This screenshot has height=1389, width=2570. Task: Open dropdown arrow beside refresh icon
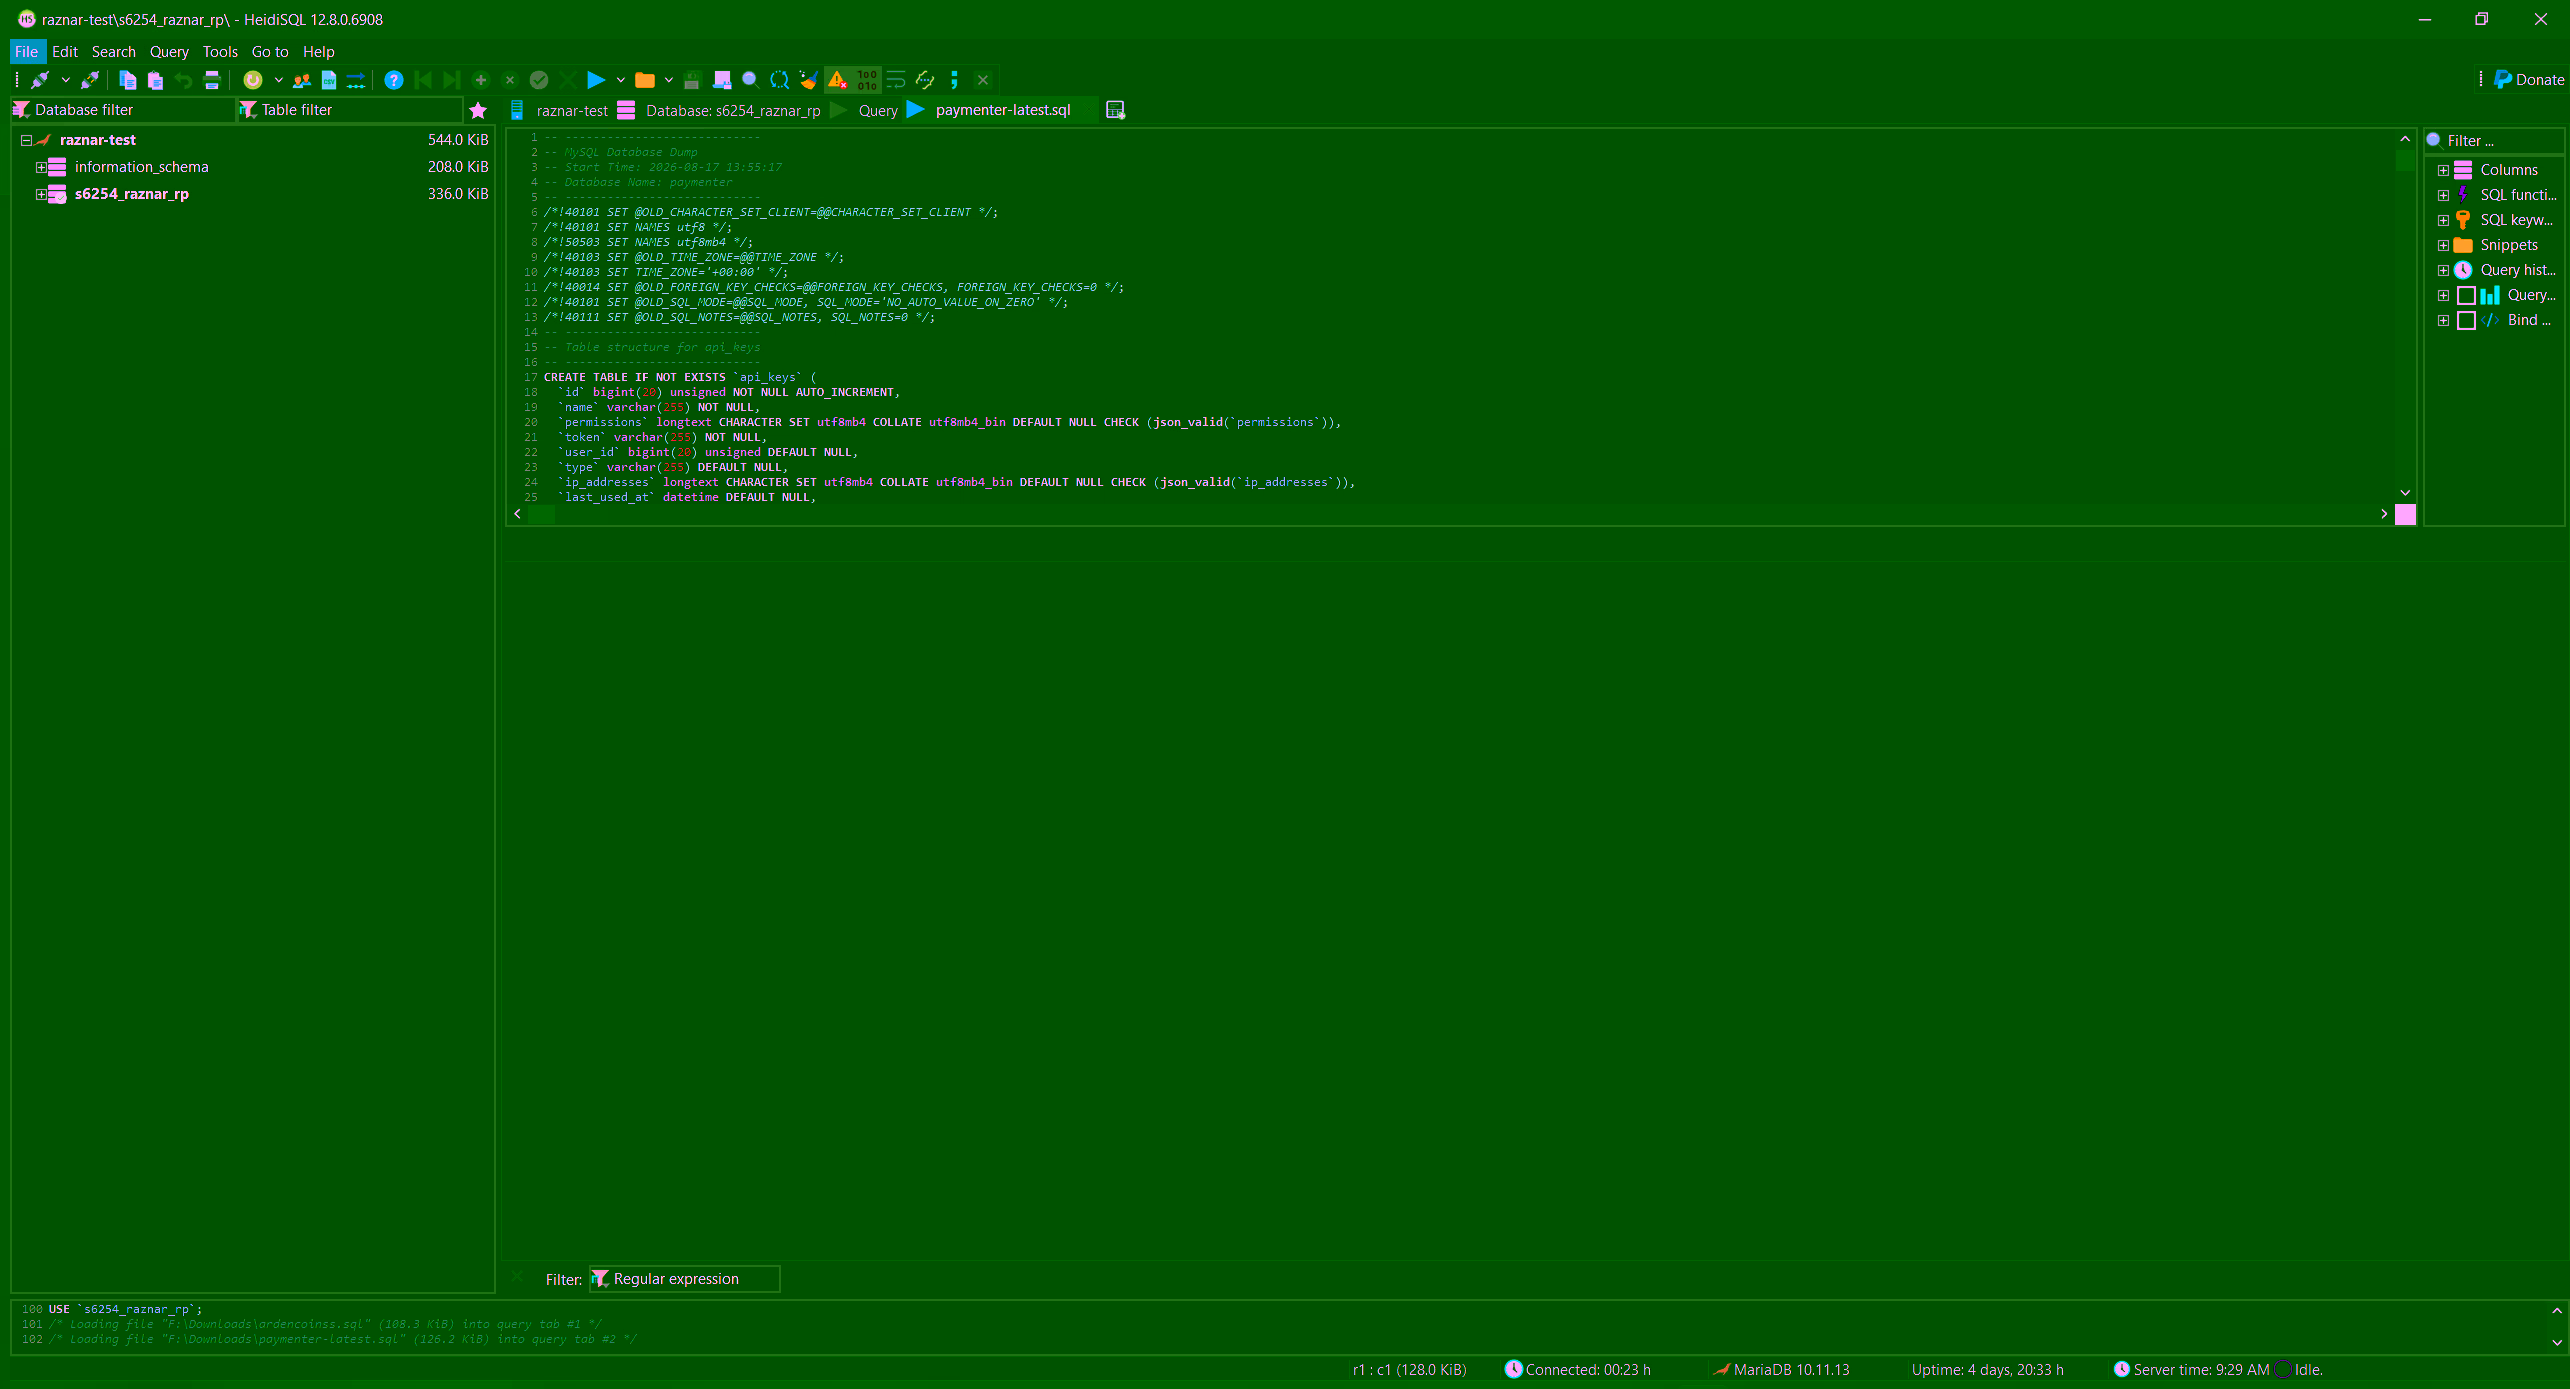pos(279,80)
